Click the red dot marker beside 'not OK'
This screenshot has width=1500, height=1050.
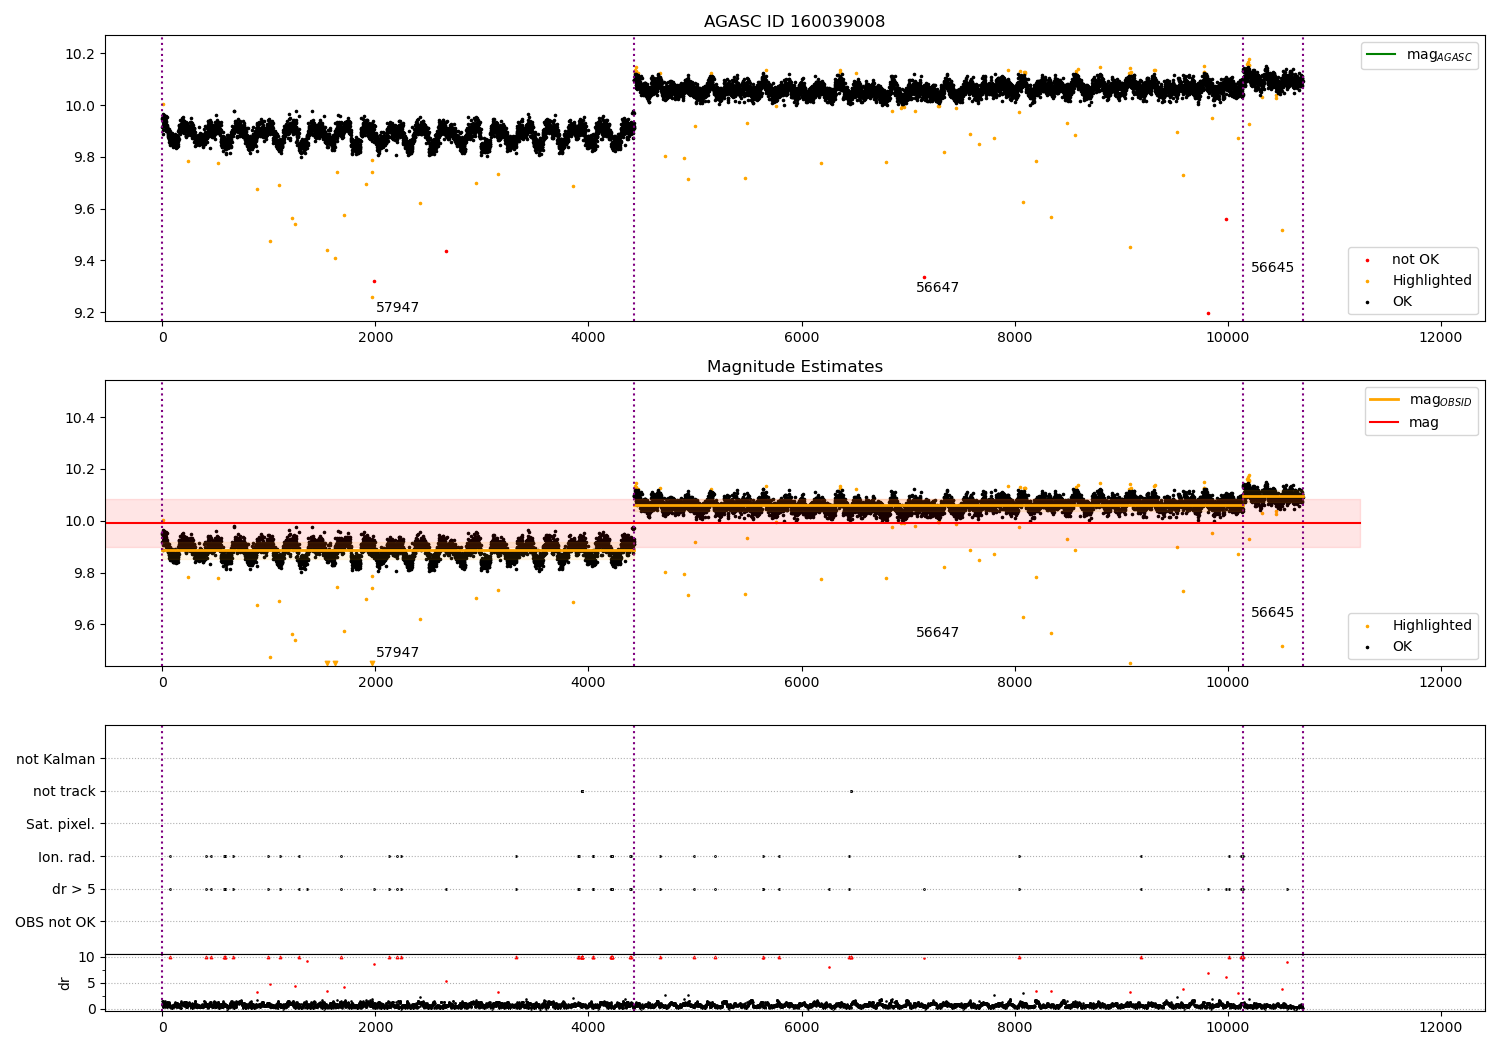point(1367,261)
